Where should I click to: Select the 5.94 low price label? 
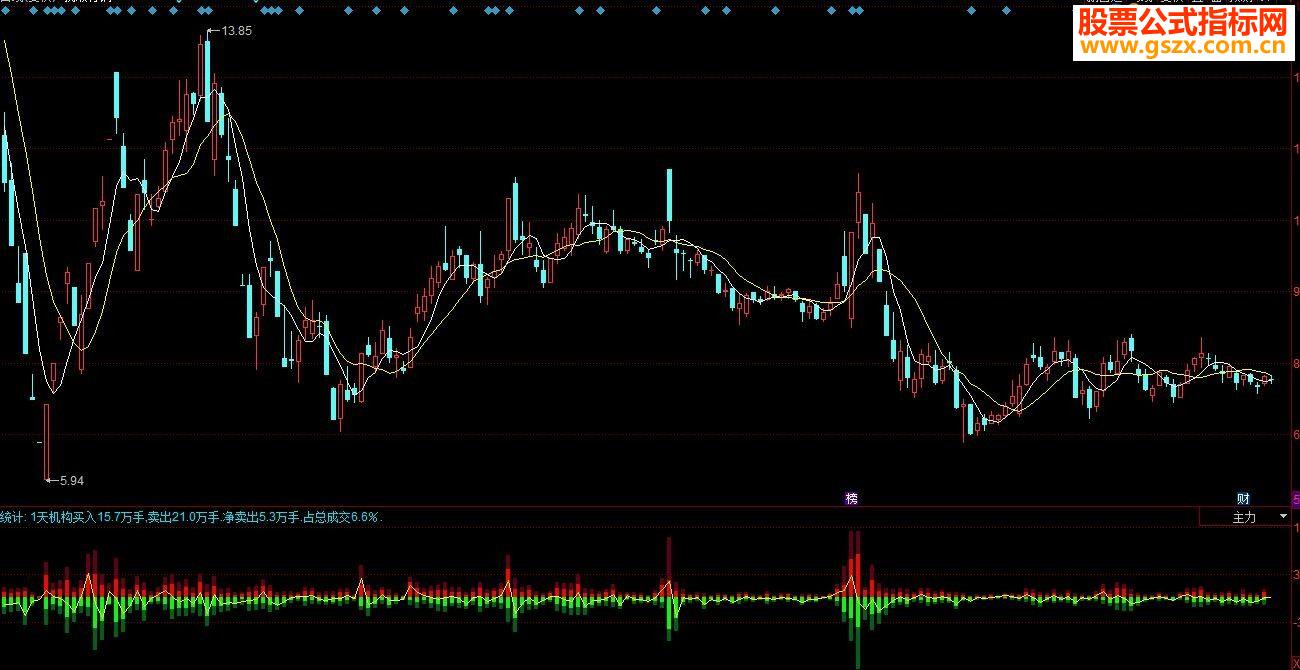click(72, 481)
